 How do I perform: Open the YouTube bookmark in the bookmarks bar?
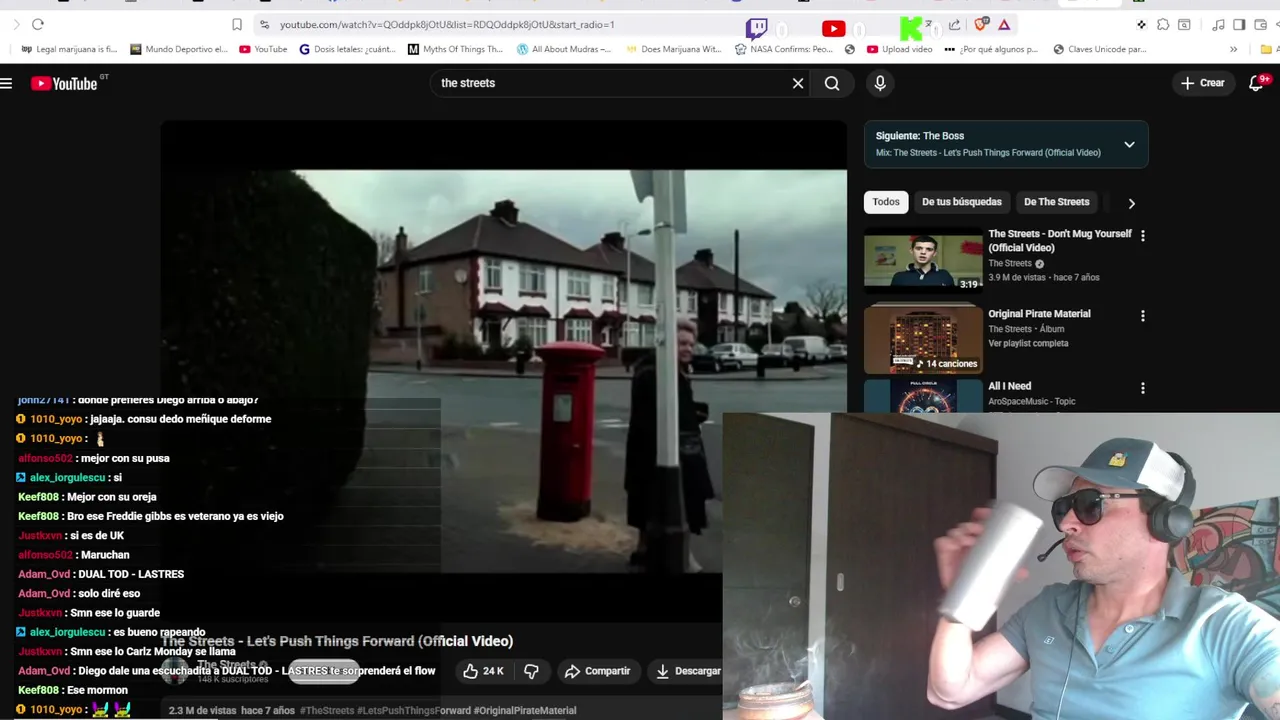coord(263,49)
